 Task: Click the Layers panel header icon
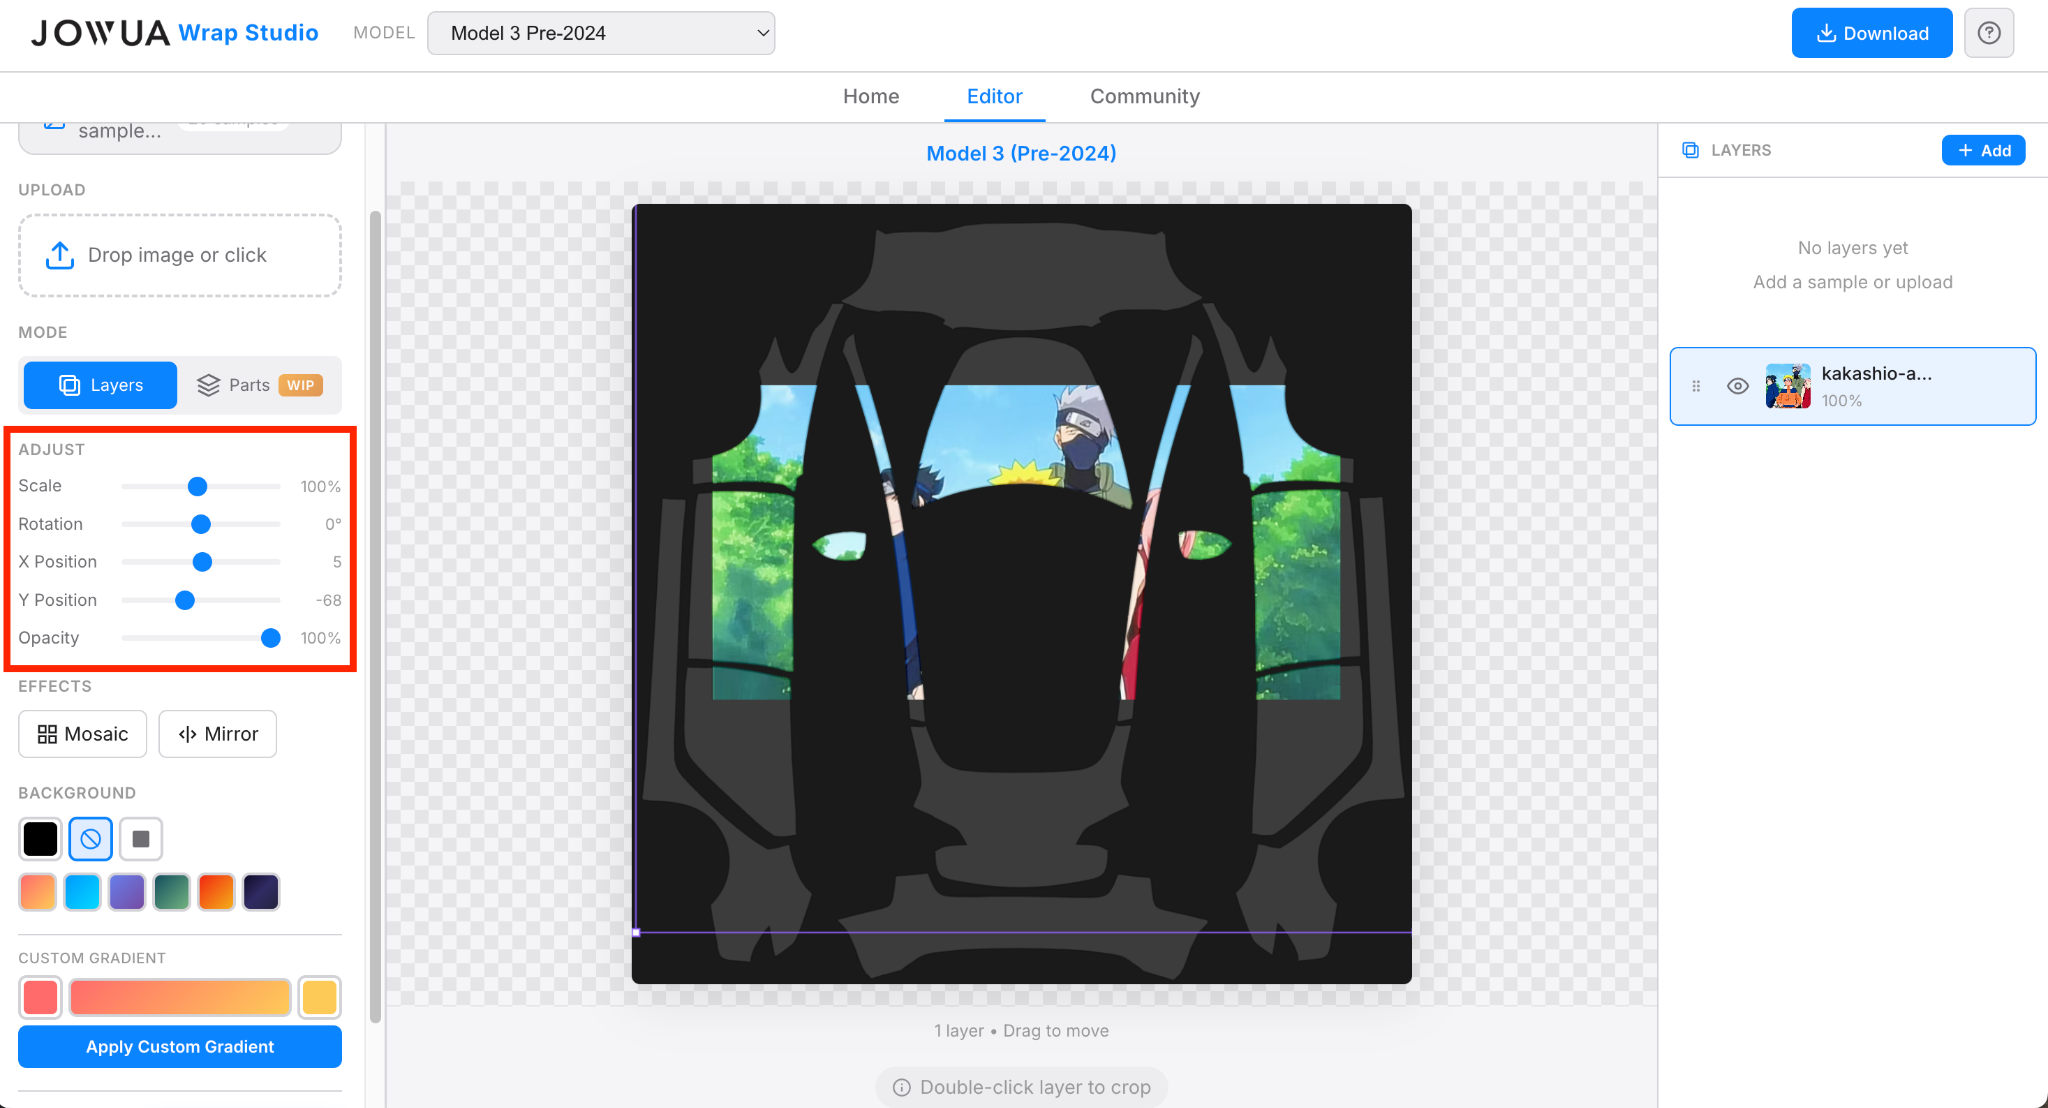[x=1690, y=150]
